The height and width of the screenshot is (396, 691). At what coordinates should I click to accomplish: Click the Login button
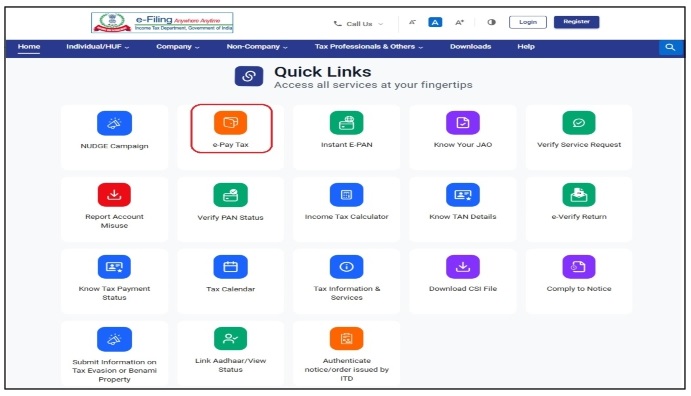click(x=528, y=22)
